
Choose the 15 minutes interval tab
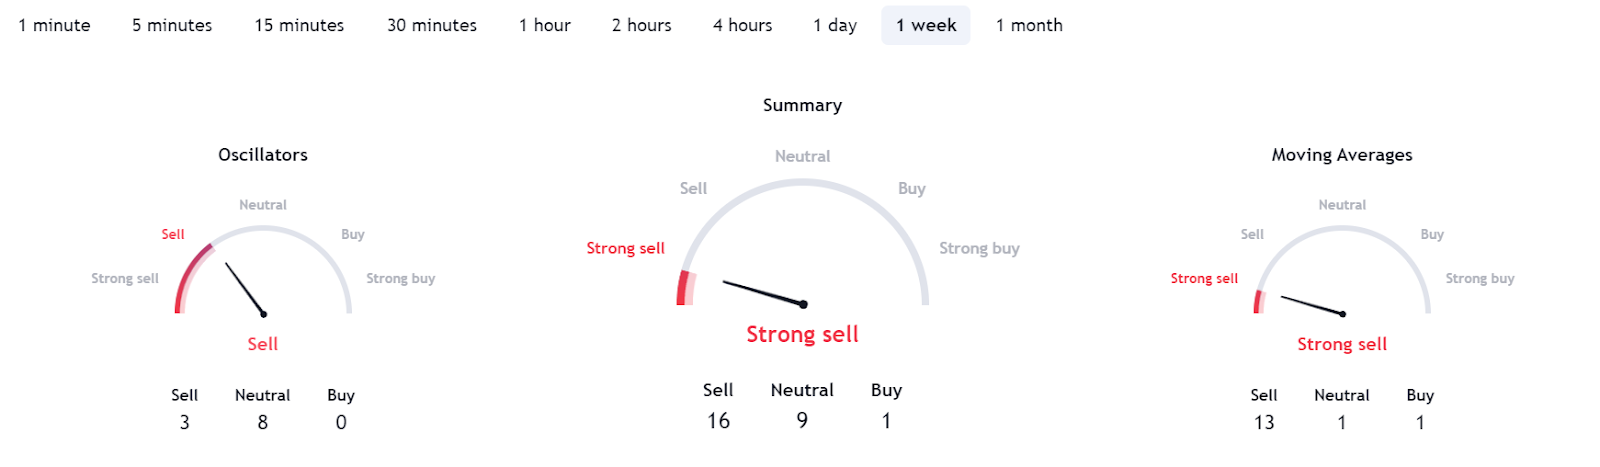coord(299,25)
